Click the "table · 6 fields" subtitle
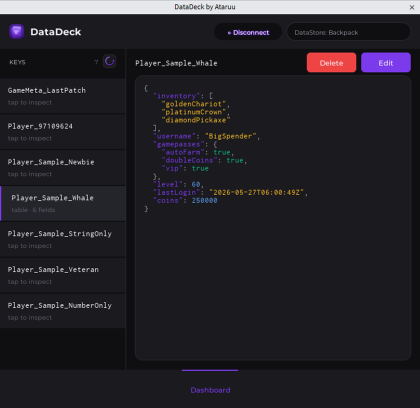Image resolution: width=420 pixels, height=408 pixels. 33,210
